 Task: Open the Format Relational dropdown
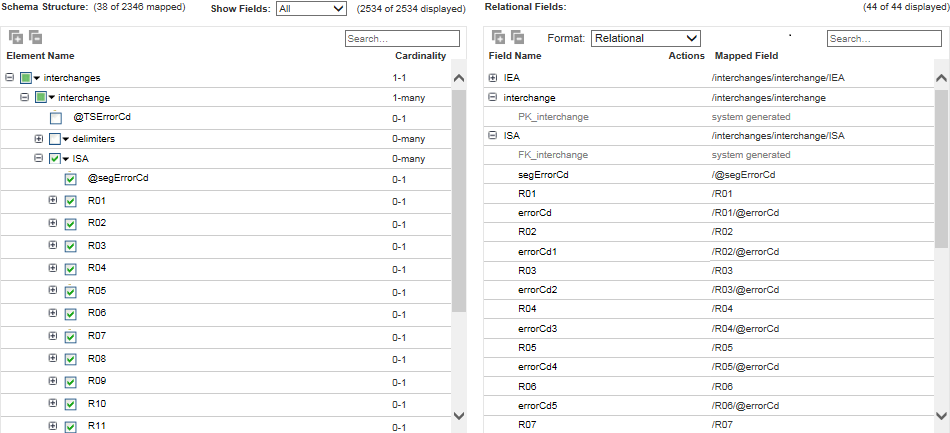click(646, 38)
